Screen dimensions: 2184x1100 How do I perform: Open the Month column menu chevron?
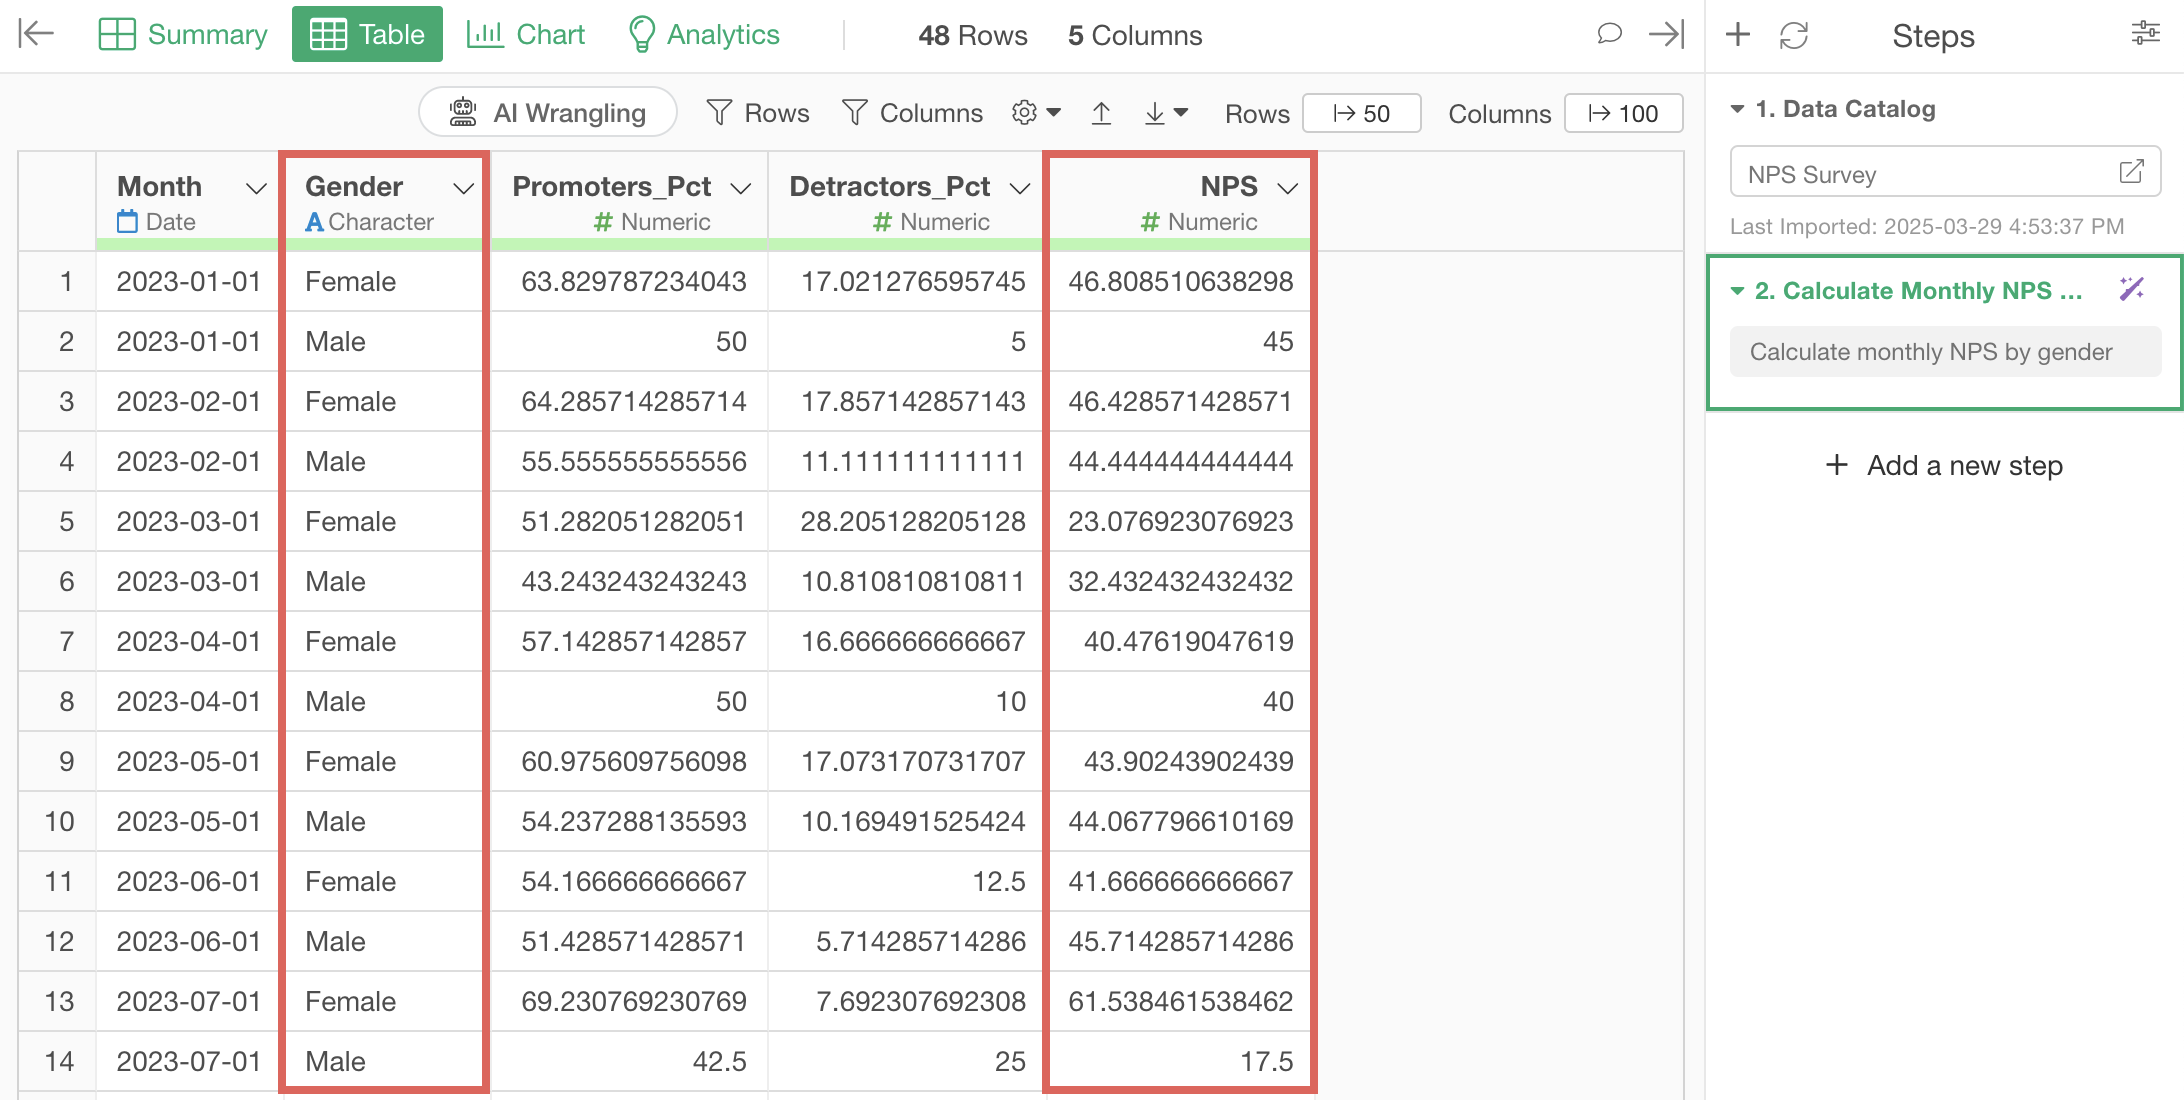[x=256, y=188]
